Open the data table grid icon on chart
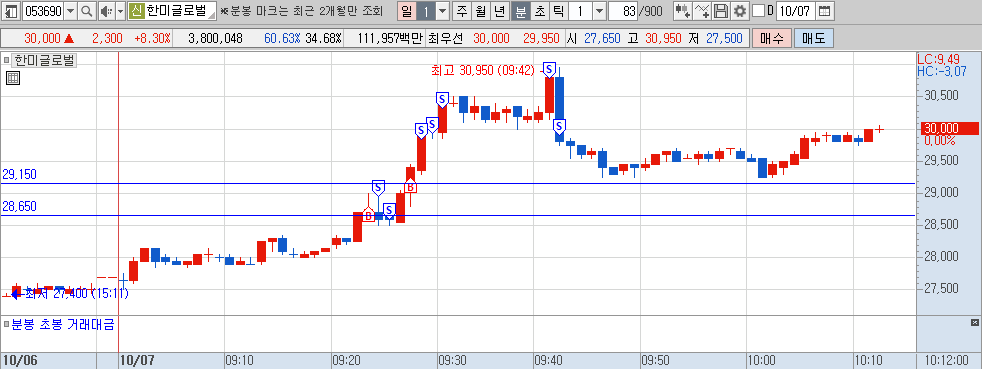The height and width of the screenshot is (369, 982). pos(13,78)
